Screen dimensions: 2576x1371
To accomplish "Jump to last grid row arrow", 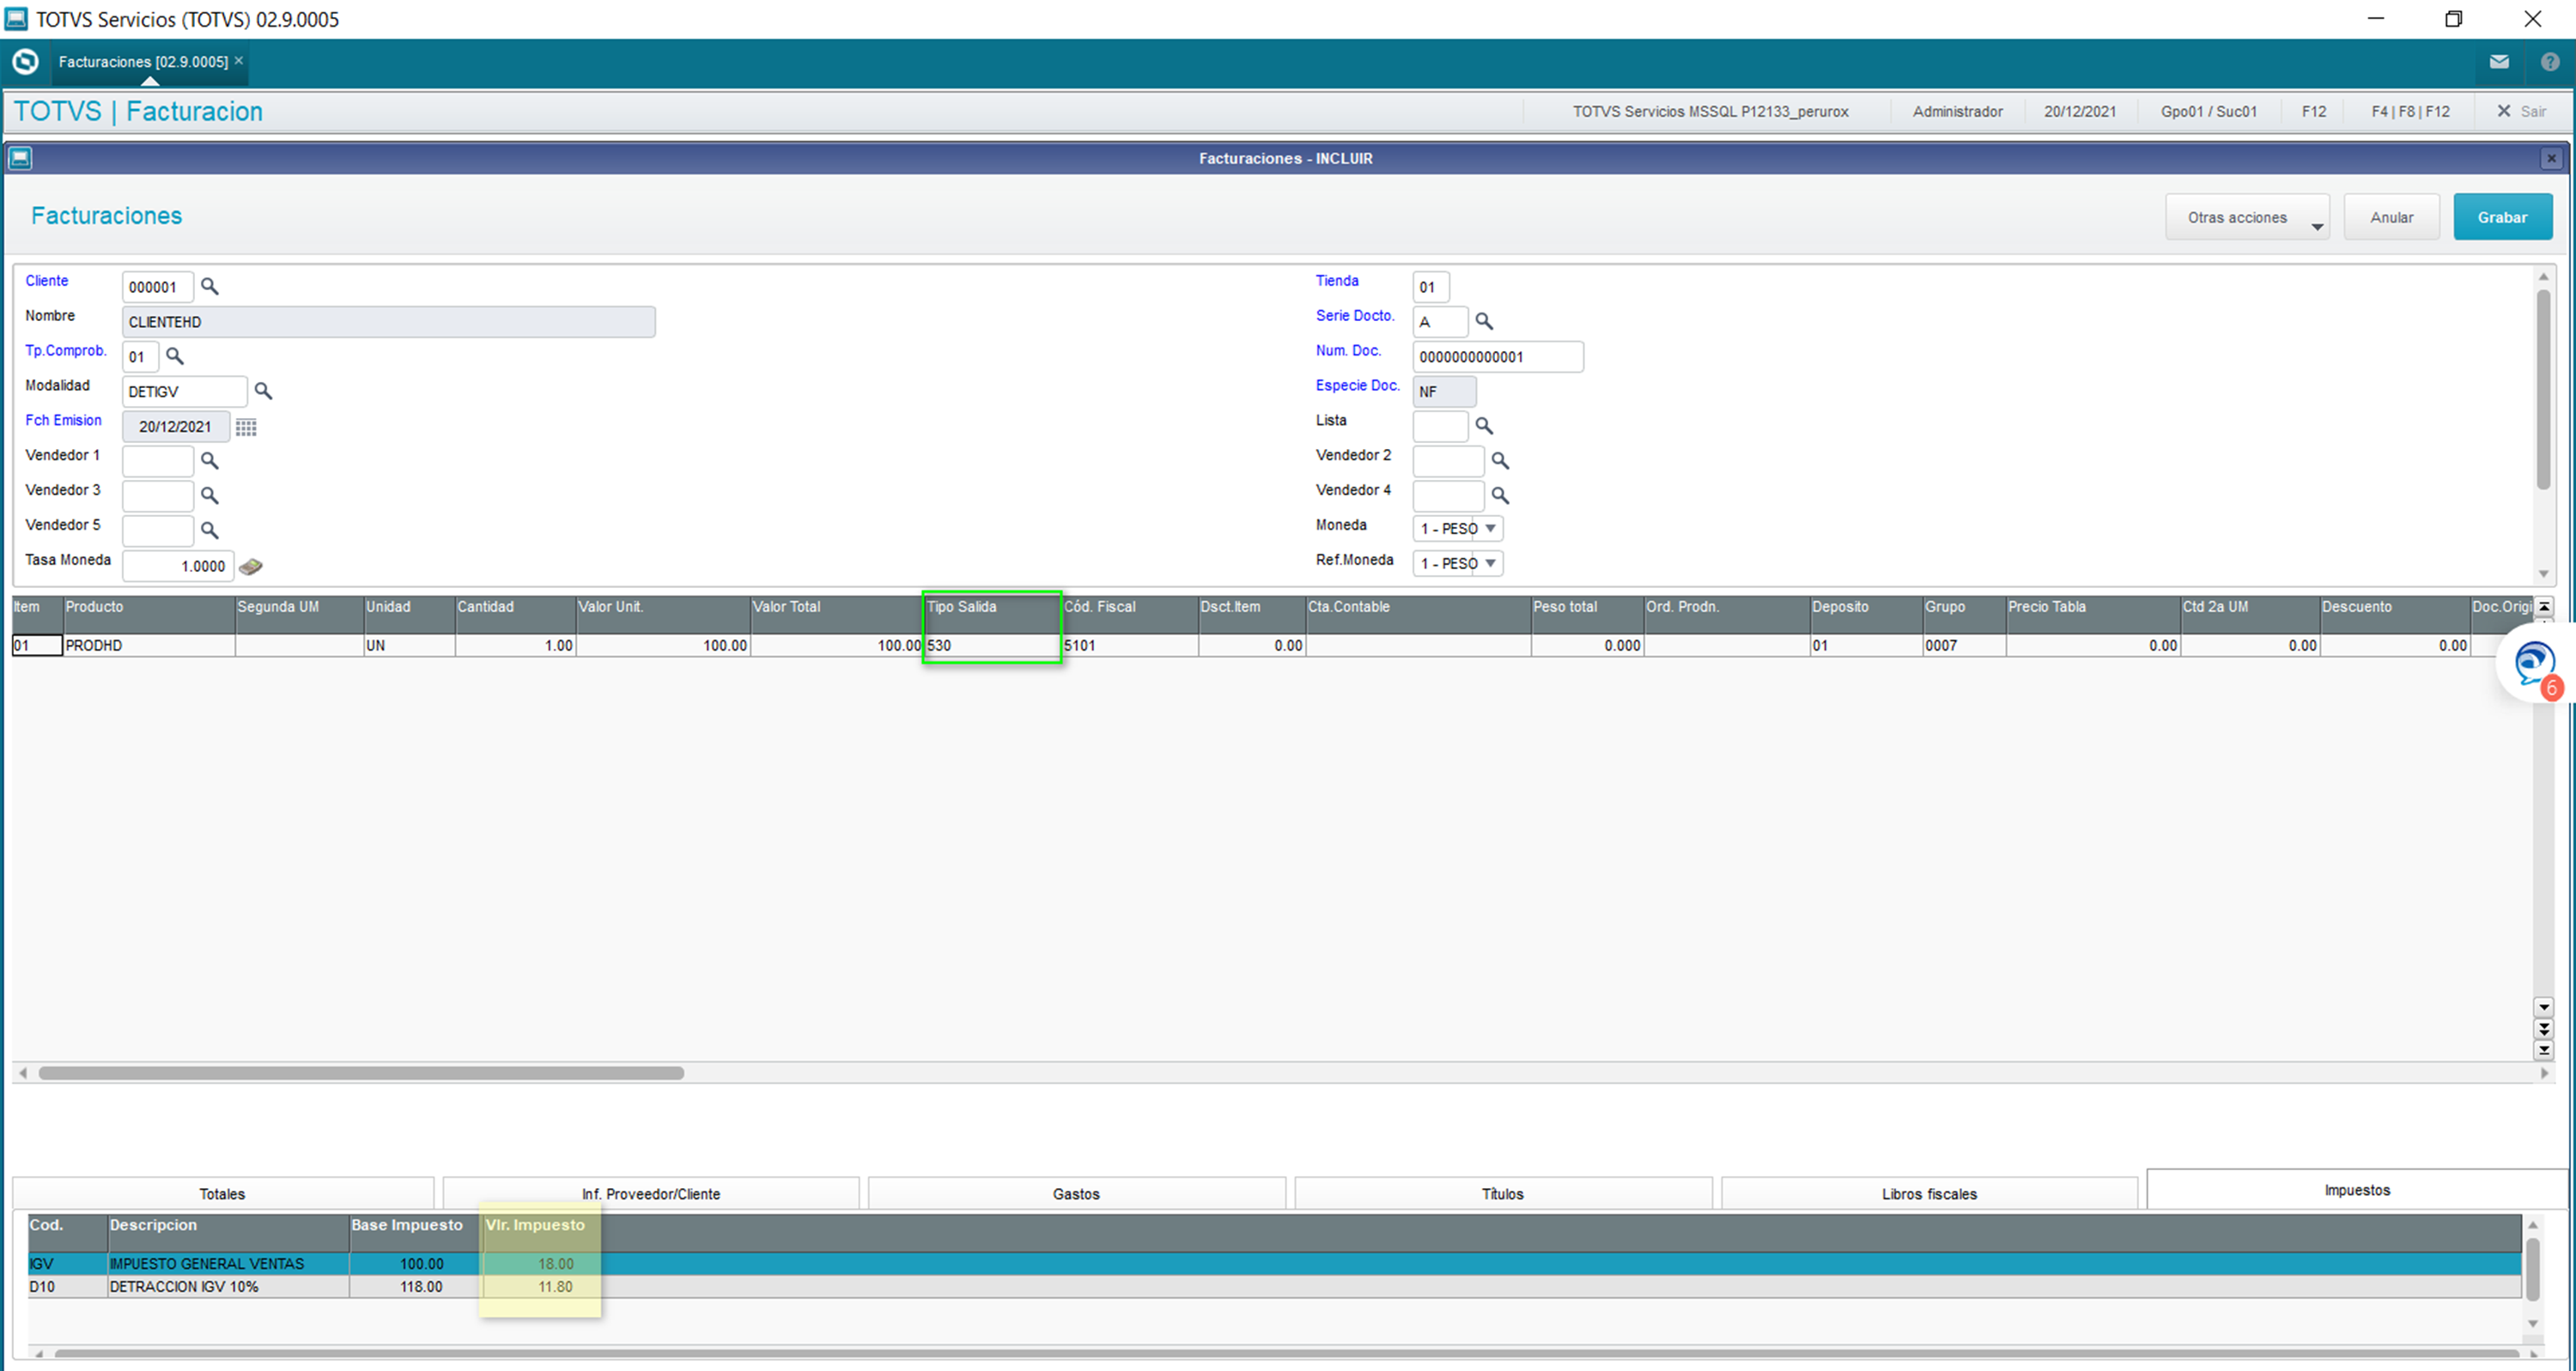I will pyautogui.click(x=2544, y=1050).
